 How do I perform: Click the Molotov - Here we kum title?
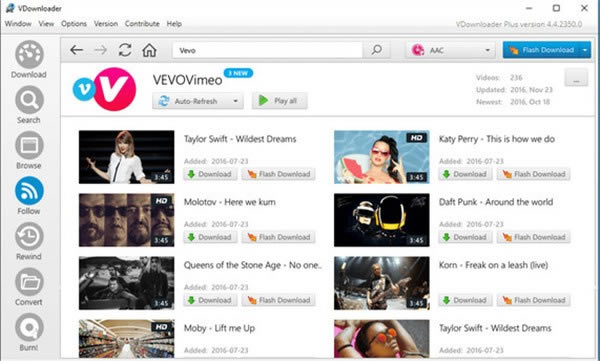230,202
